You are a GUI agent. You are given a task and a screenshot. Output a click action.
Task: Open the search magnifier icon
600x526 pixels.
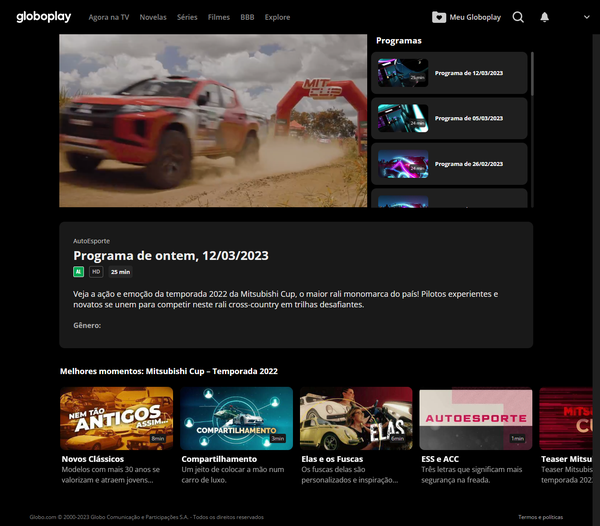point(518,17)
